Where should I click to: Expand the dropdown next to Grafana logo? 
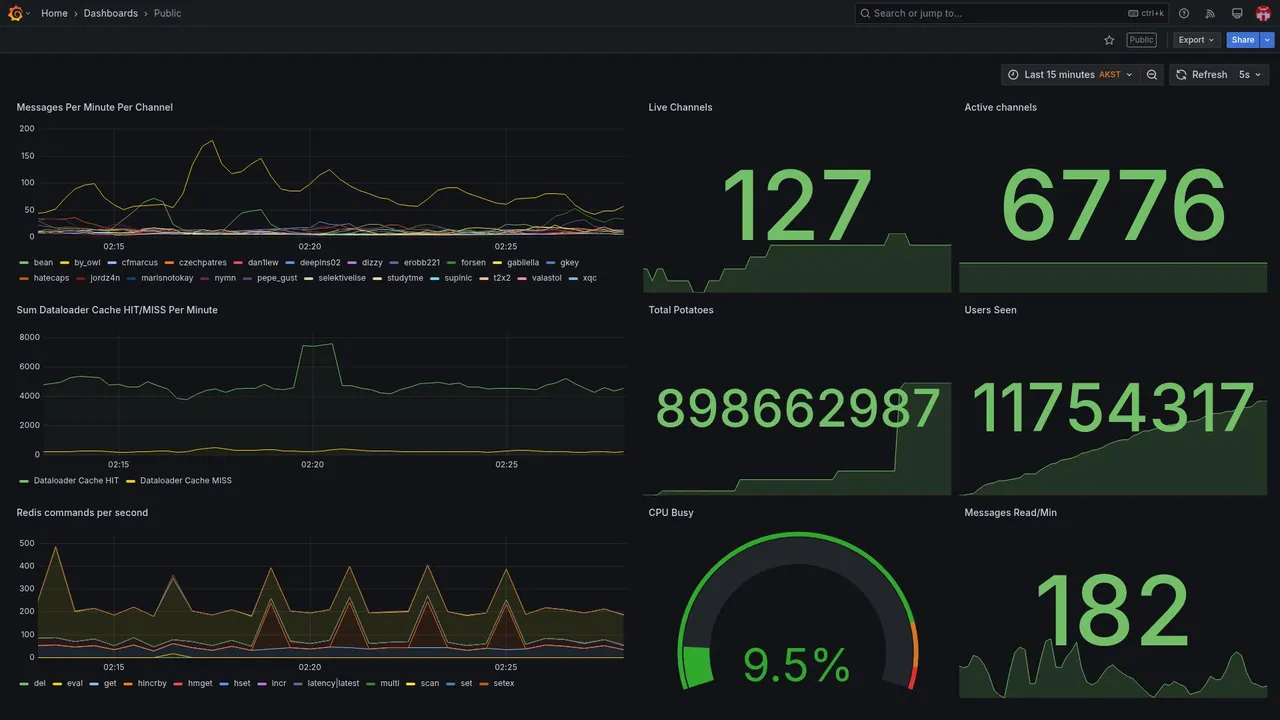[x=28, y=13]
